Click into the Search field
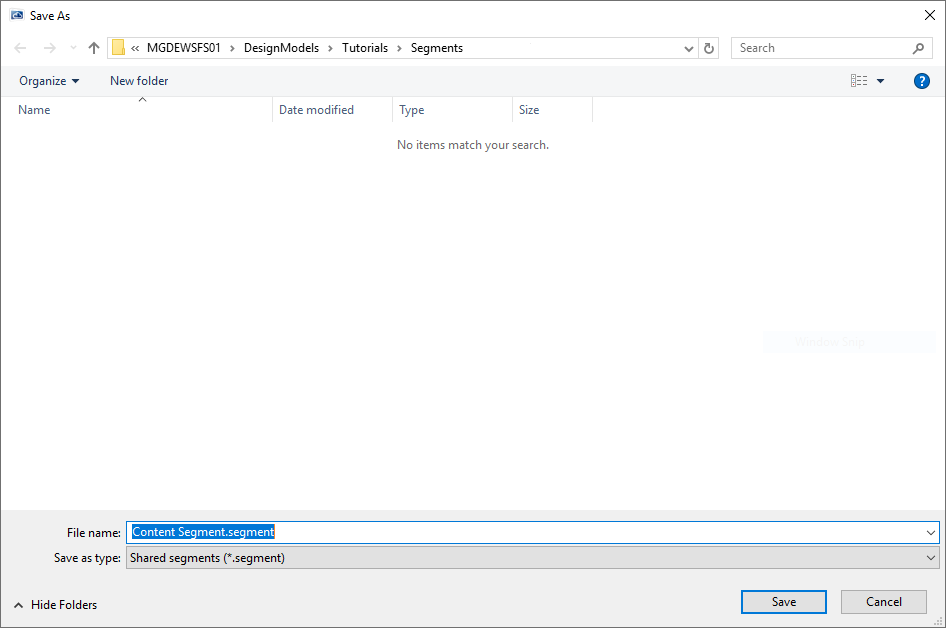Screen dimensions: 946x628 [x=820, y=48]
